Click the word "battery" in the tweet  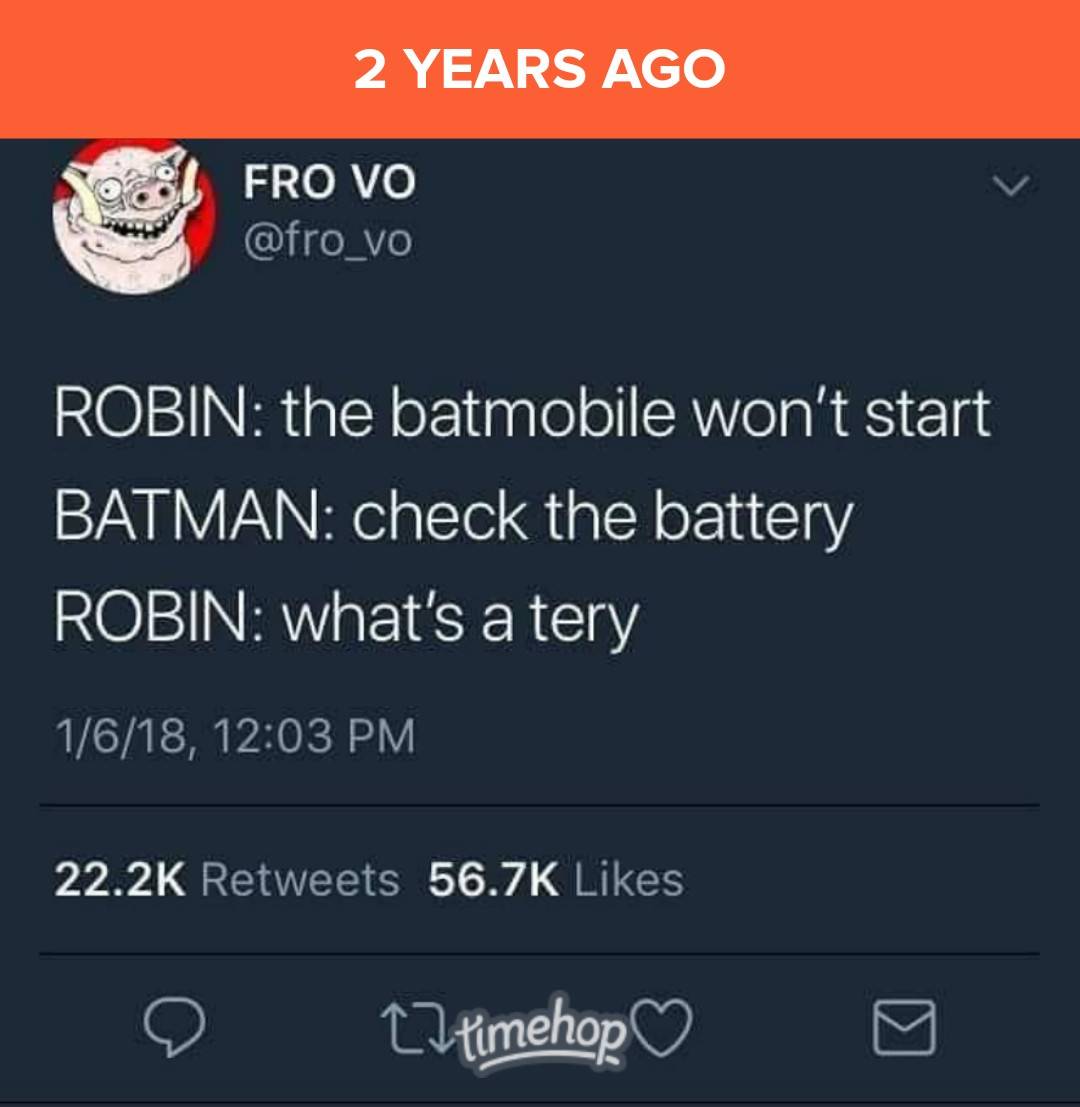click(753, 519)
